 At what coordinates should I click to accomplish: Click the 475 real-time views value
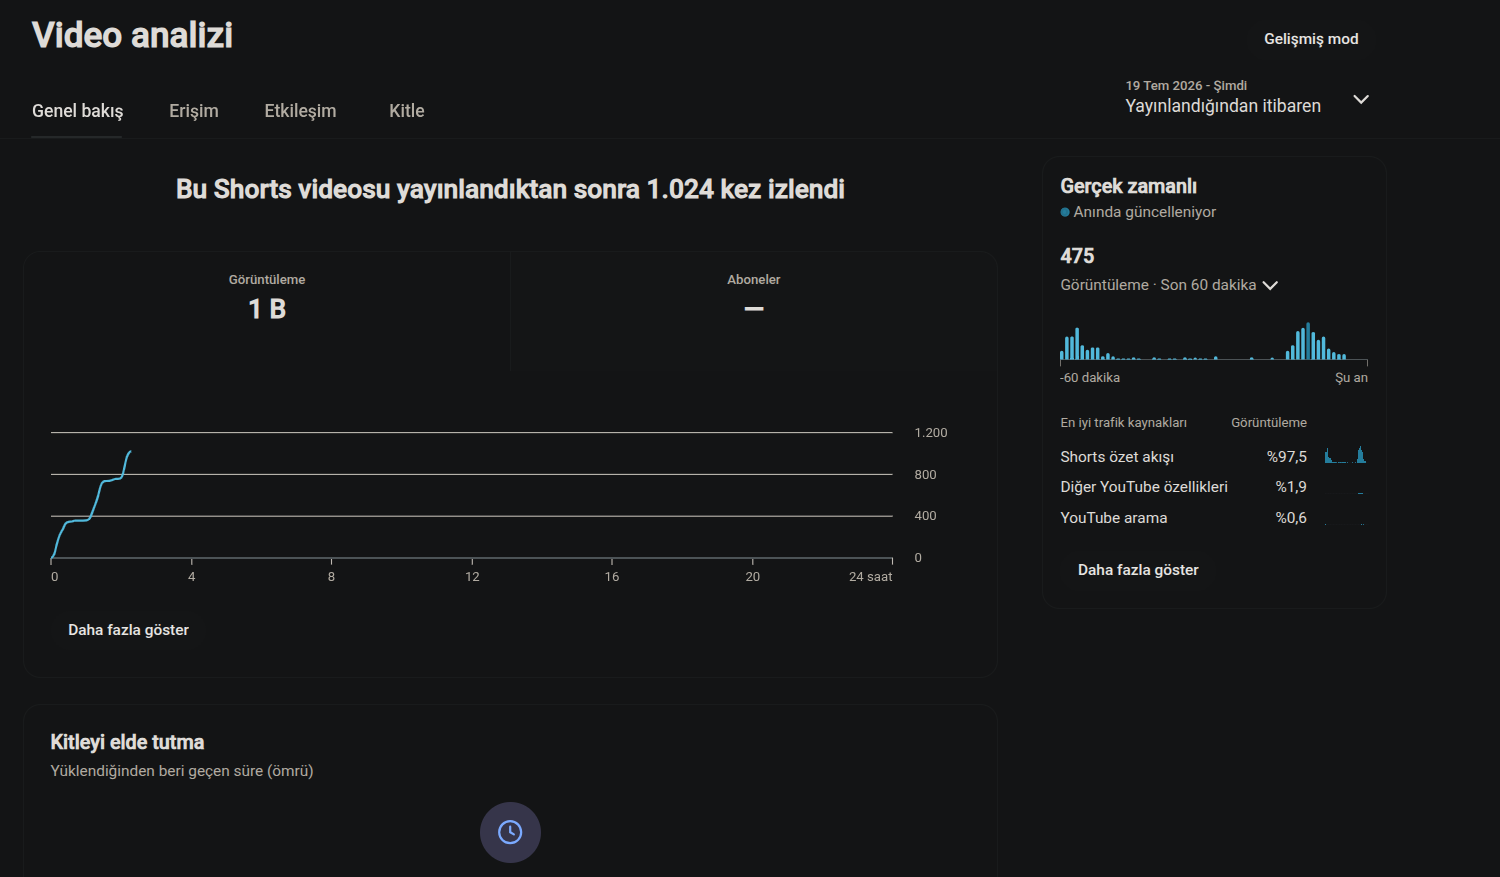coord(1077,256)
